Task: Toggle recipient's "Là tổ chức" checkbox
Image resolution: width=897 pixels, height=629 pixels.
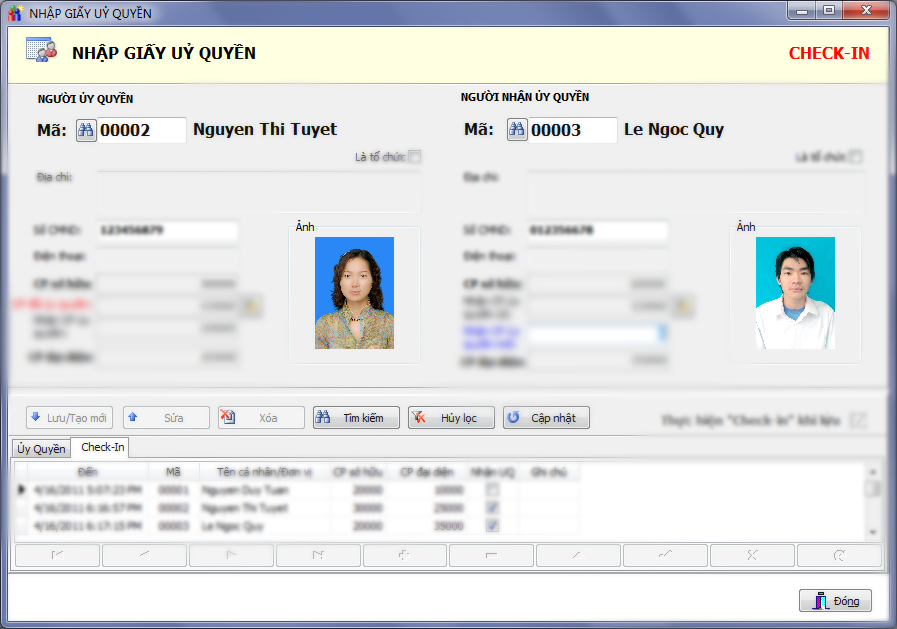Action: click(x=856, y=157)
